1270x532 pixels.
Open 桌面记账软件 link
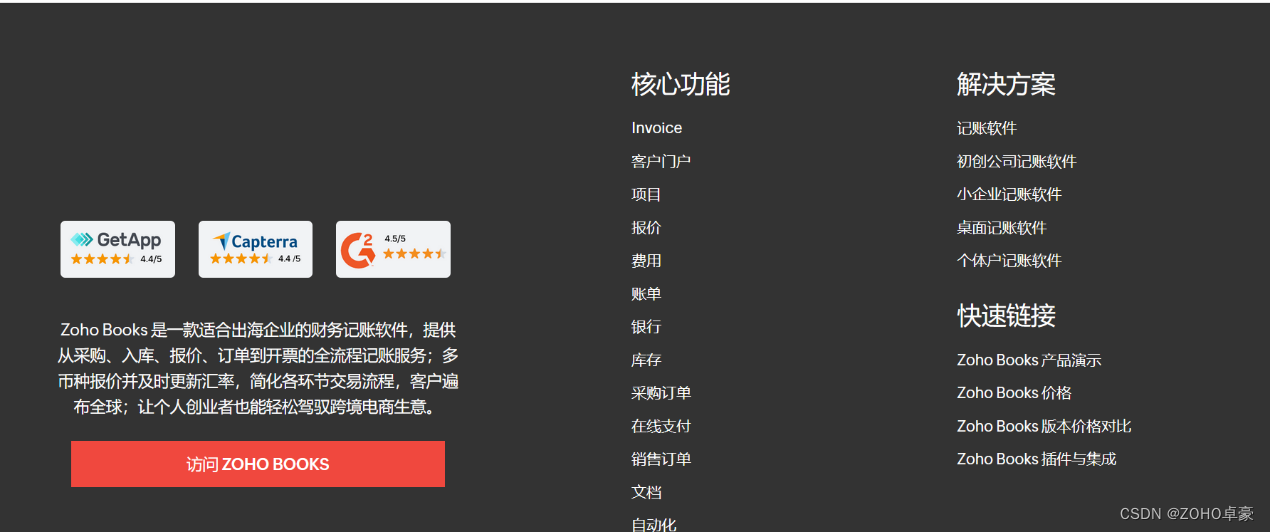(x=1002, y=227)
